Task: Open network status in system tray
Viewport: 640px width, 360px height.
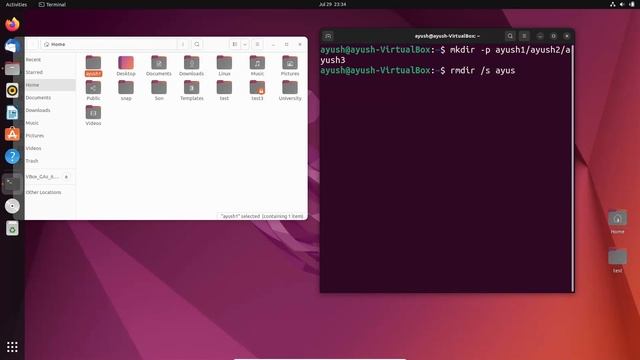Action: coord(613,4)
